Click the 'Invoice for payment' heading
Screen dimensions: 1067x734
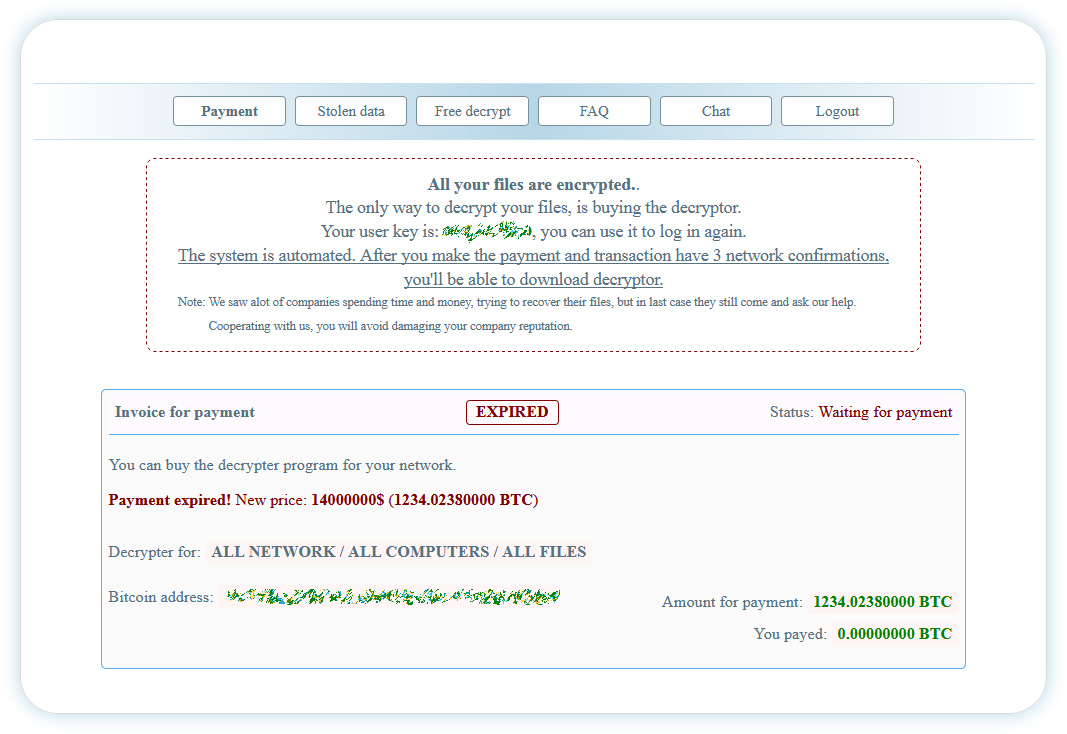[x=185, y=412]
